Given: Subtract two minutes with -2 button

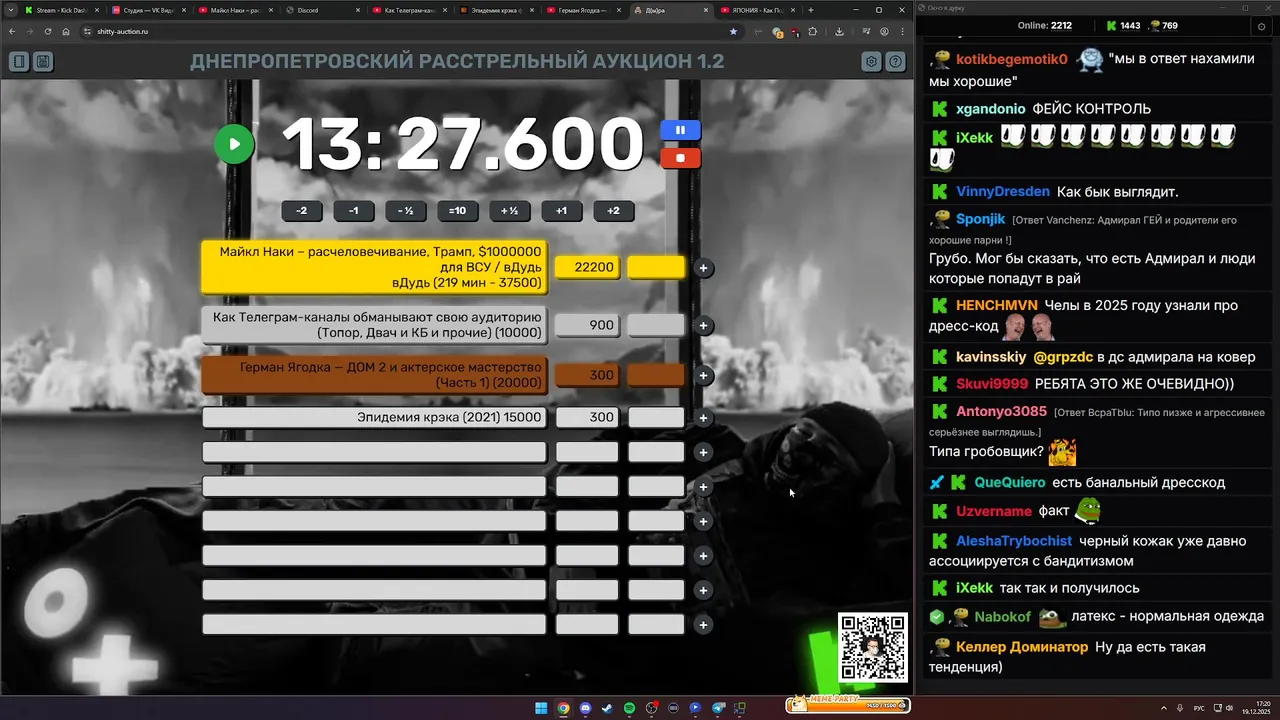Looking at the screenshot, I should tap(301, 211).
